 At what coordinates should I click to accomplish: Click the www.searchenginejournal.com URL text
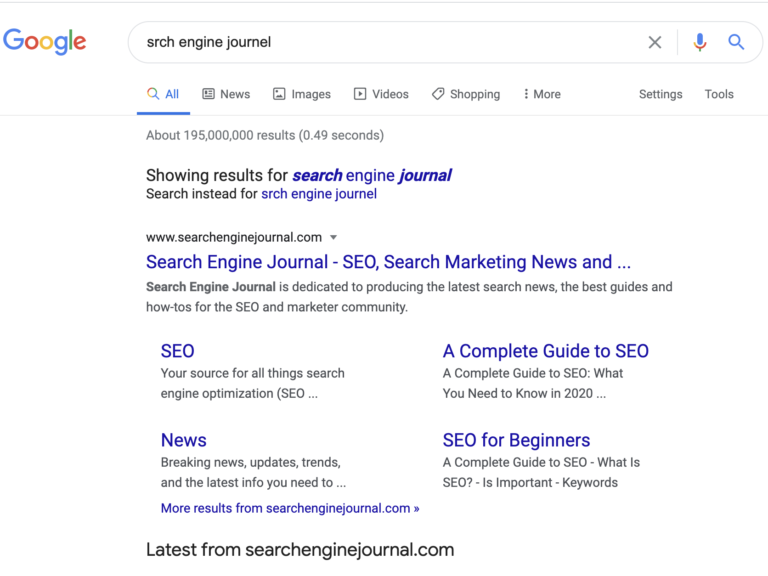234,238
